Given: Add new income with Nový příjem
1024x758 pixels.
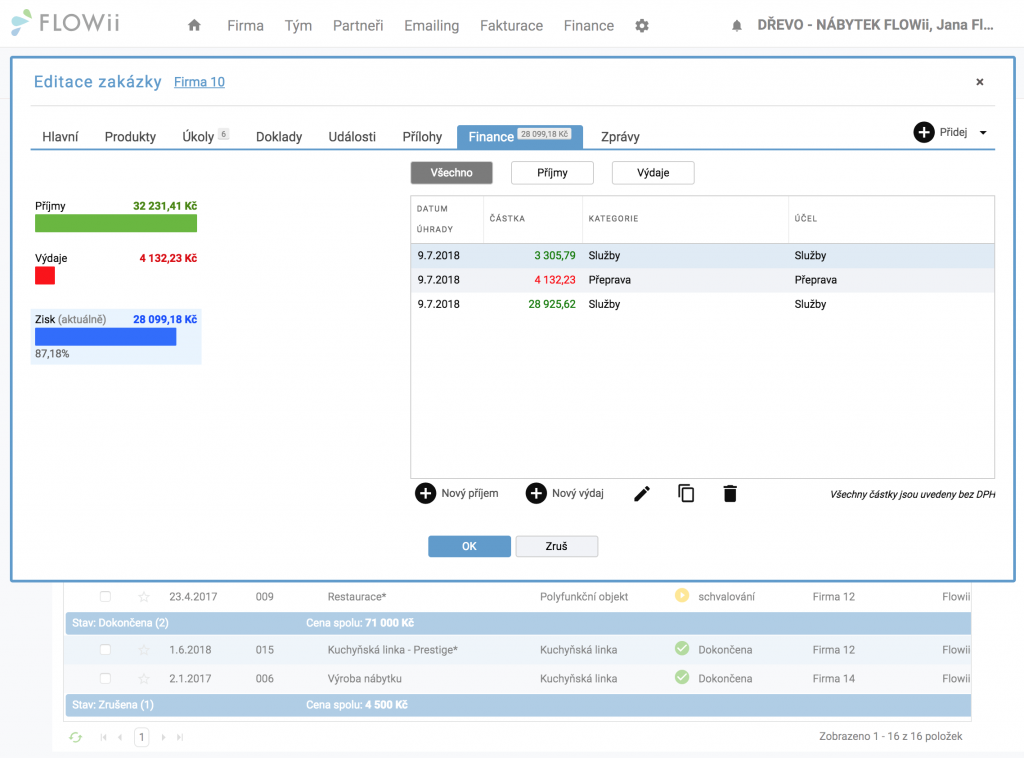Looking at the screenshot, I should tap(456, 493).
